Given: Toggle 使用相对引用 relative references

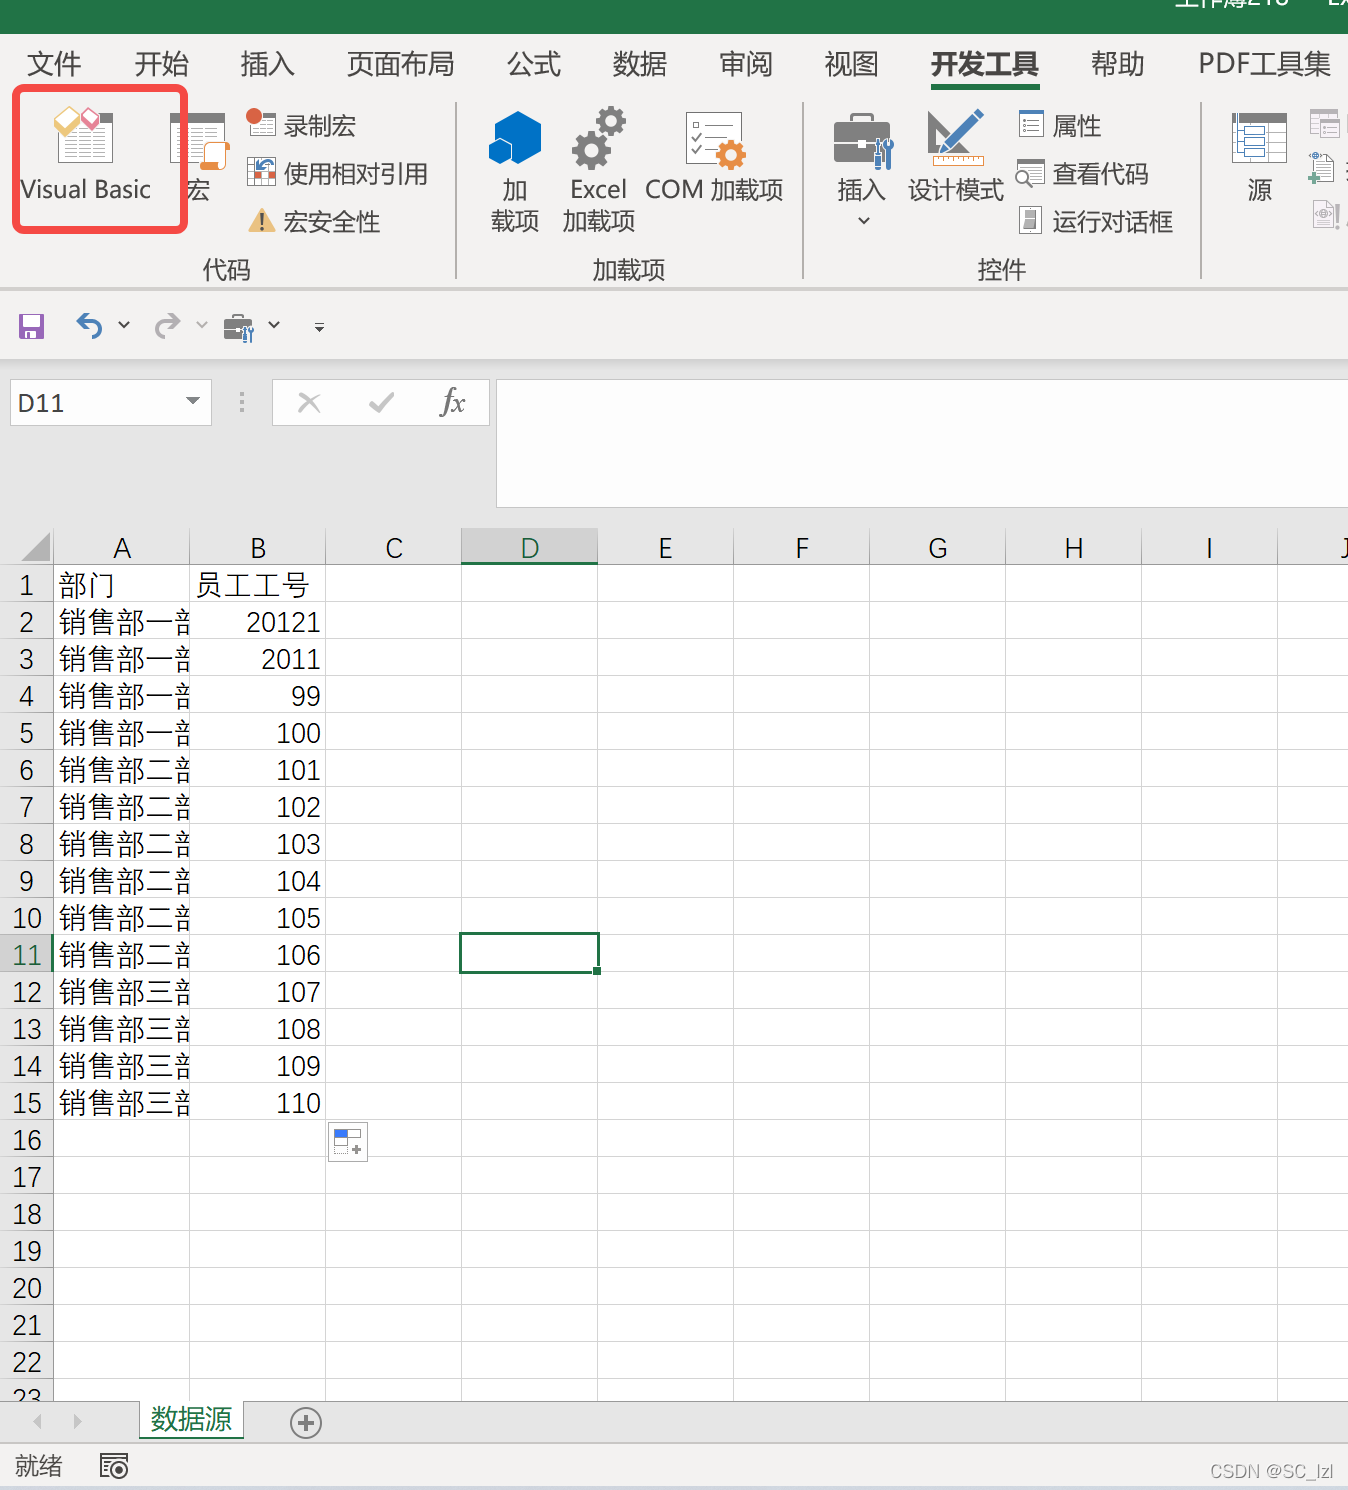Looking at the screenshot, I should coord(338,173).
